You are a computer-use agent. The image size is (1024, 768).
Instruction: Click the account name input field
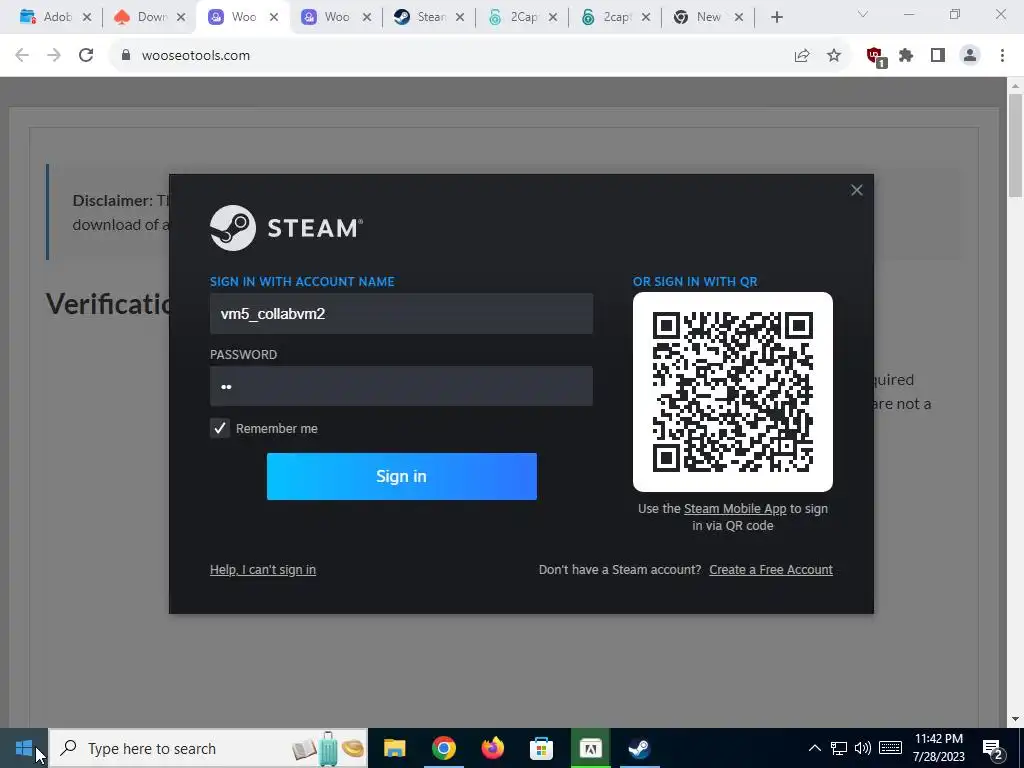pos(401,313)
